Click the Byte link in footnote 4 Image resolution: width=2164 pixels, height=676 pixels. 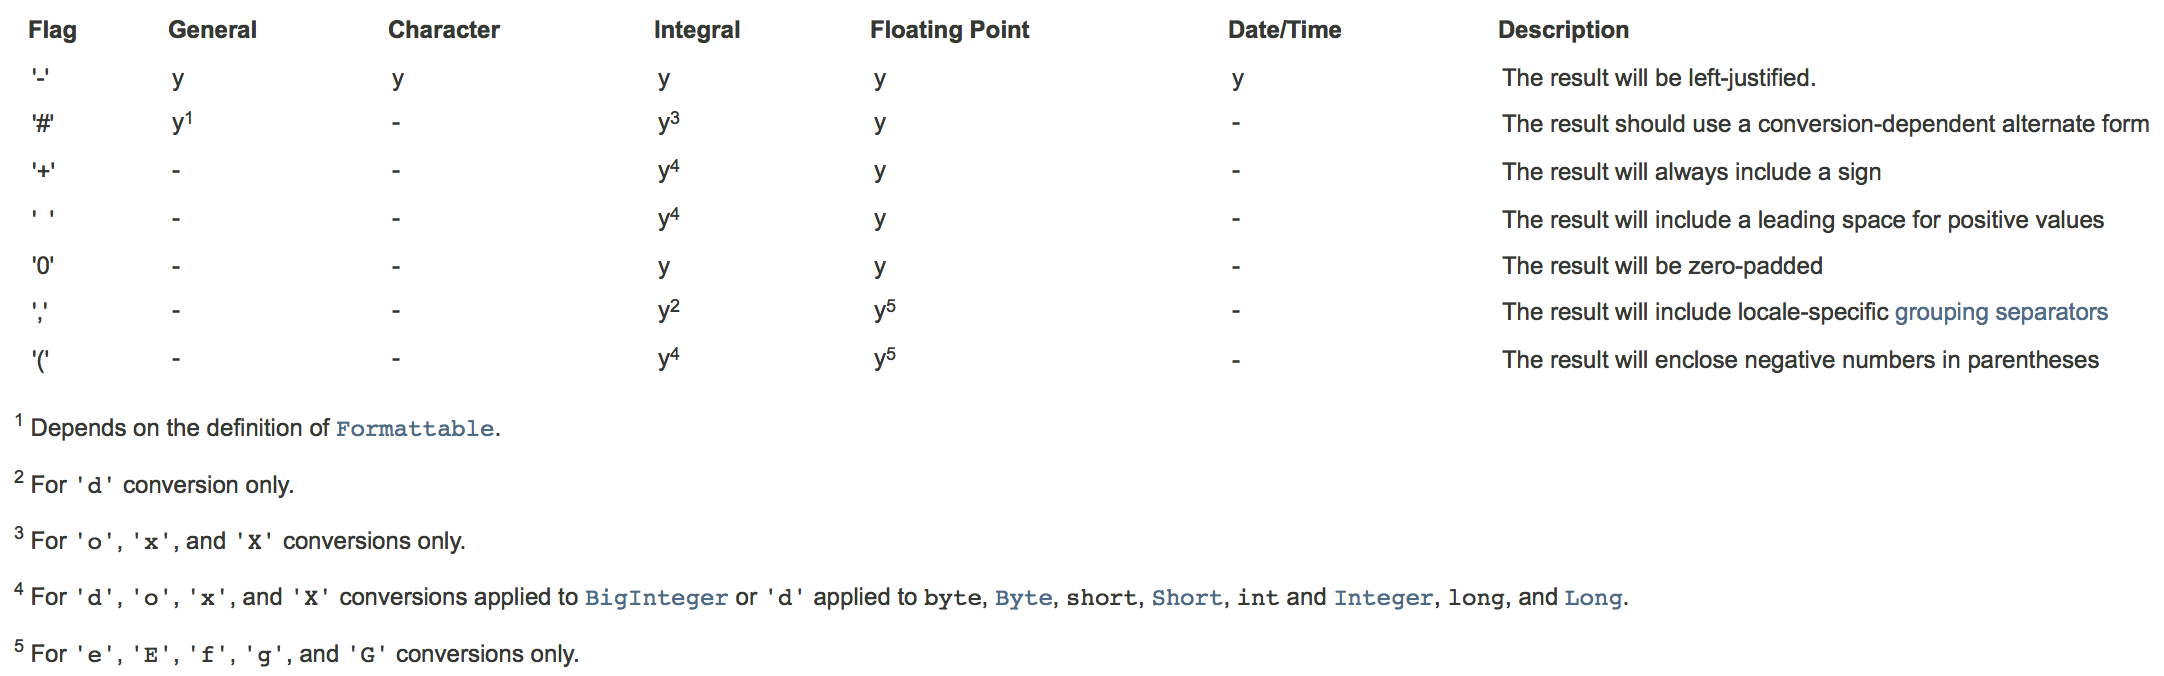coord(1023,597)
